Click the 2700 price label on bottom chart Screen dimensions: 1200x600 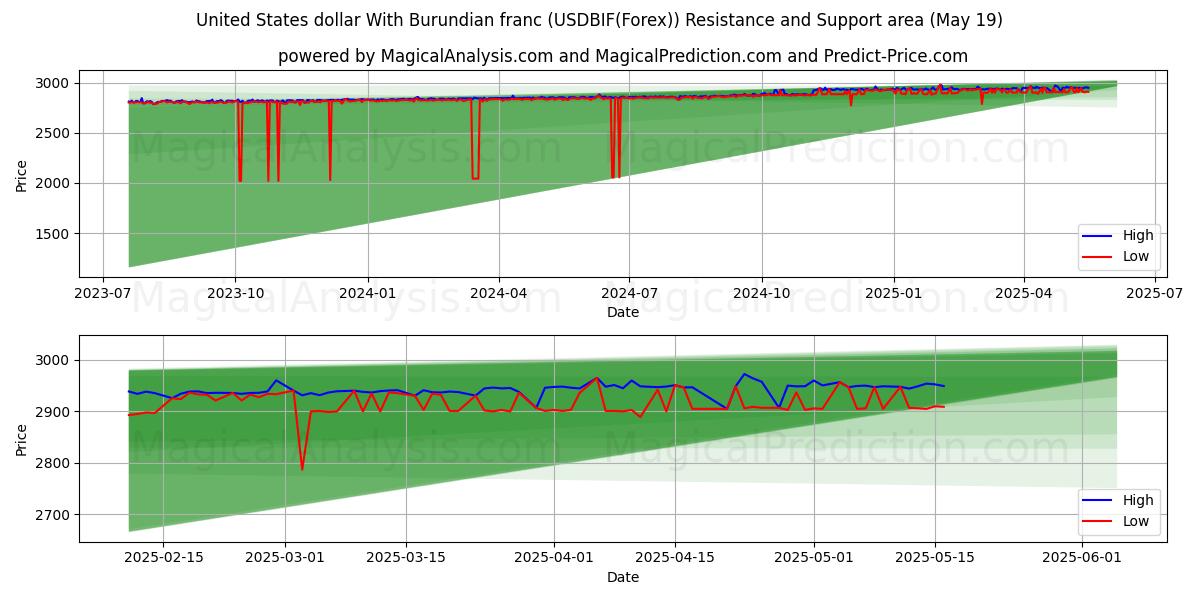53,515
